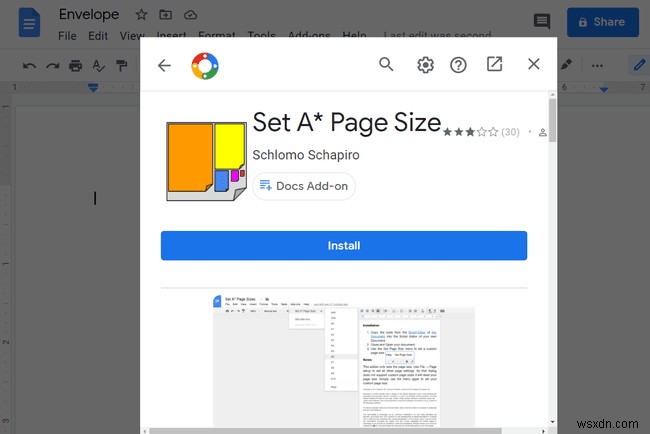Undo the last action
Image resolution: width=650 pixels, height=434 pixels.
coord(29,65)
